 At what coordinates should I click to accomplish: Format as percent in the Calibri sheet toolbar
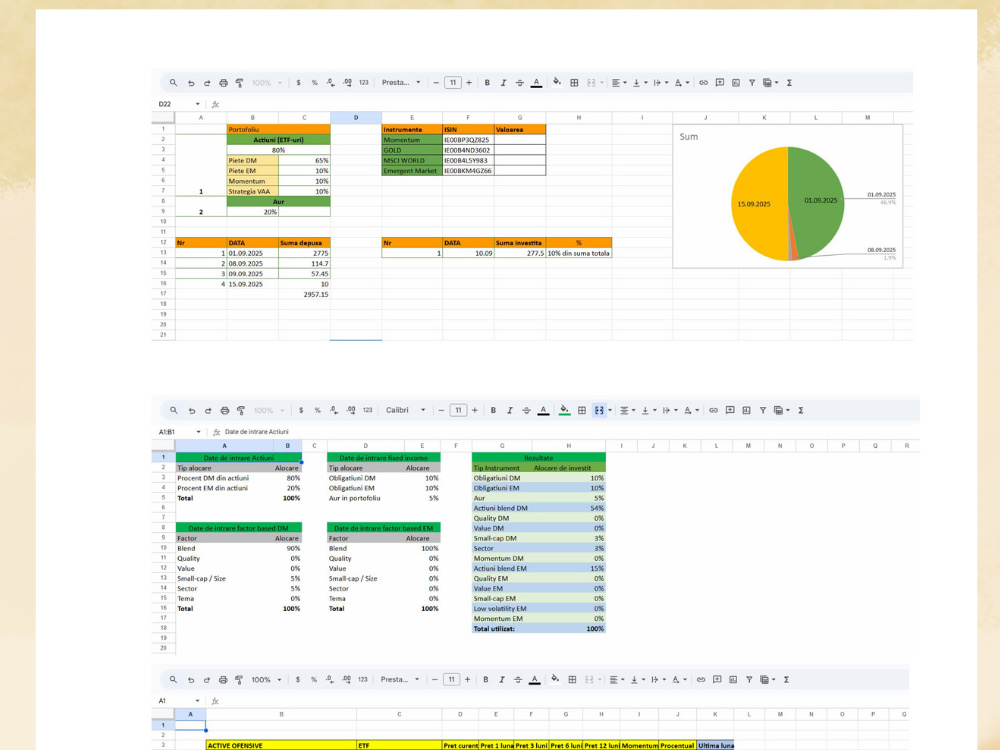318,411
